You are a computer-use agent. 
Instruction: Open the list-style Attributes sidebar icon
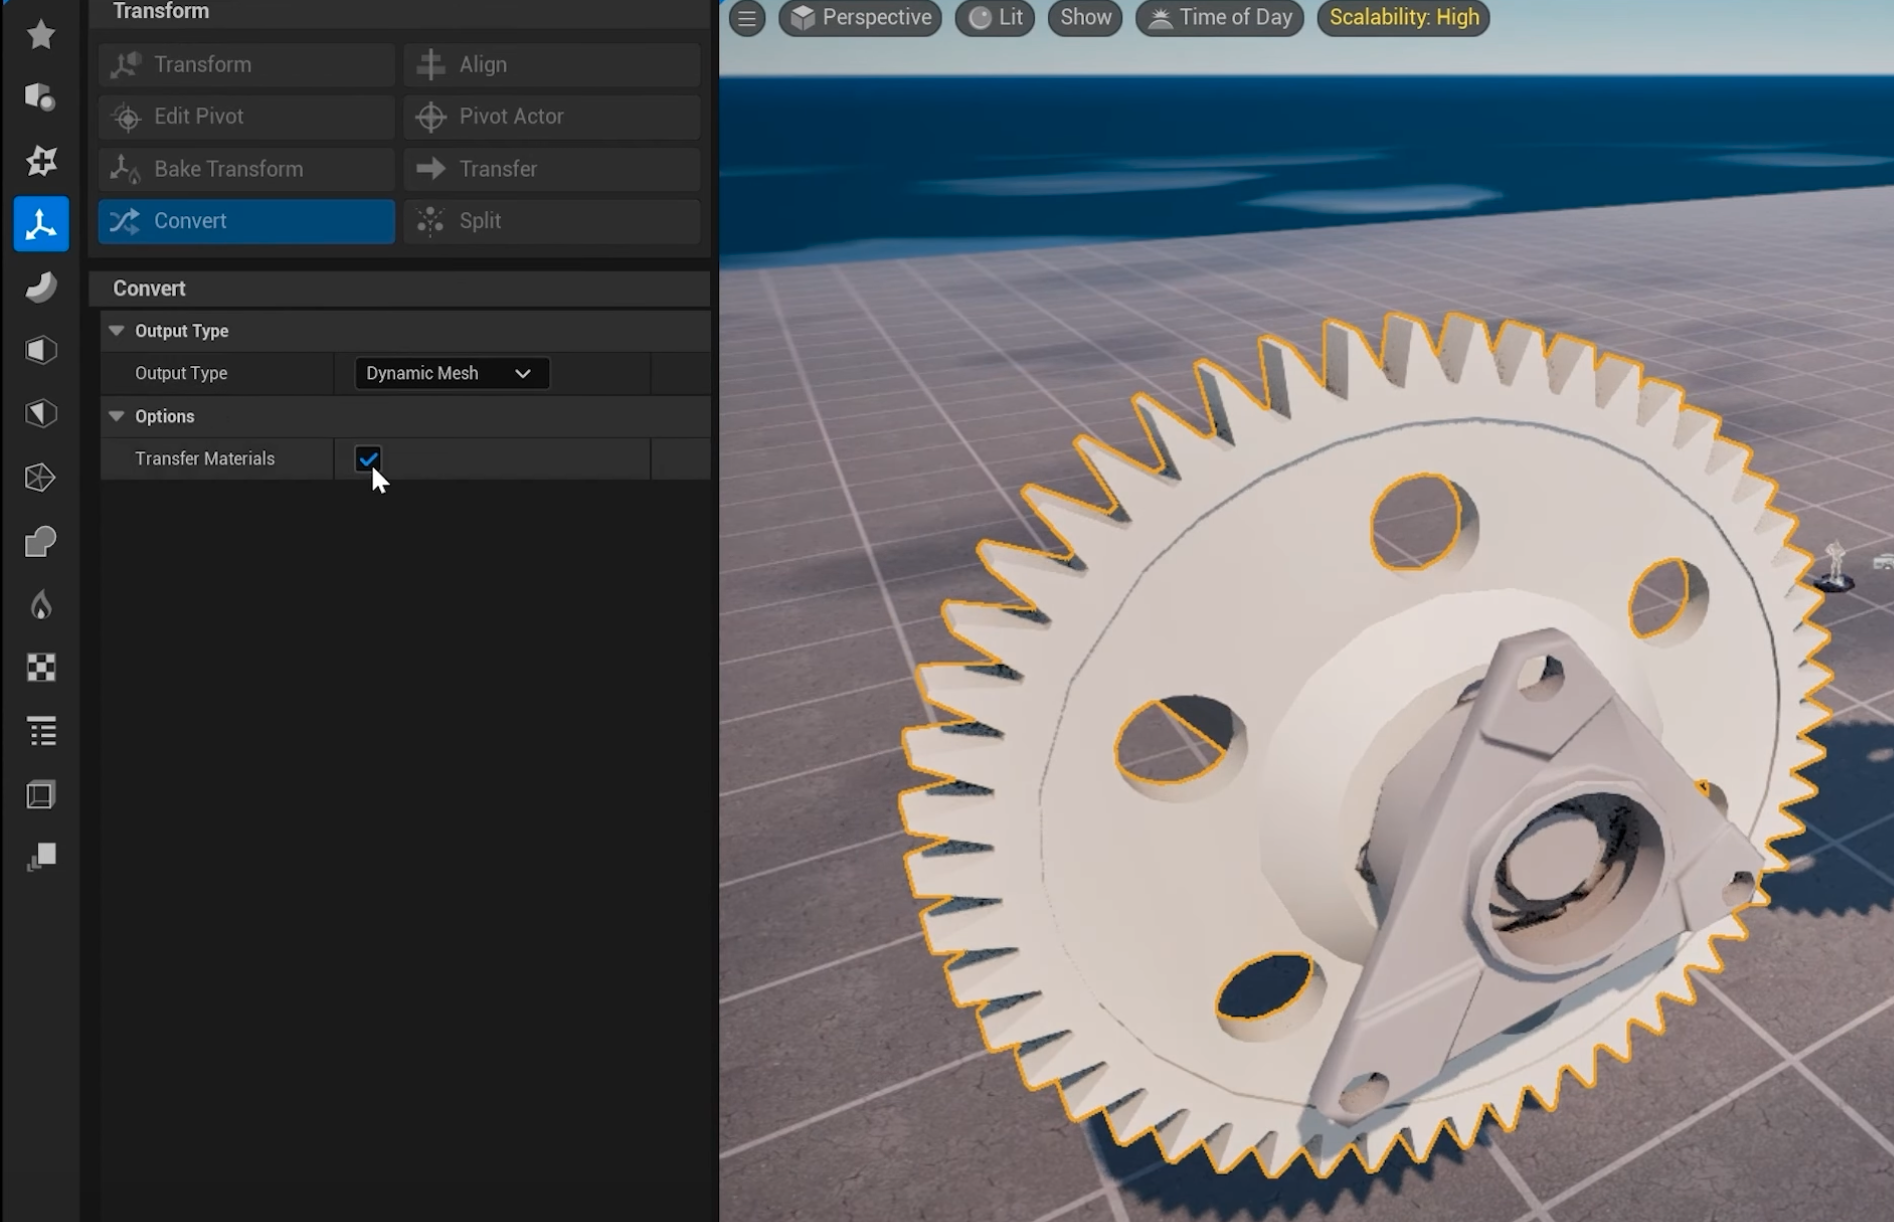pos(41,732)
